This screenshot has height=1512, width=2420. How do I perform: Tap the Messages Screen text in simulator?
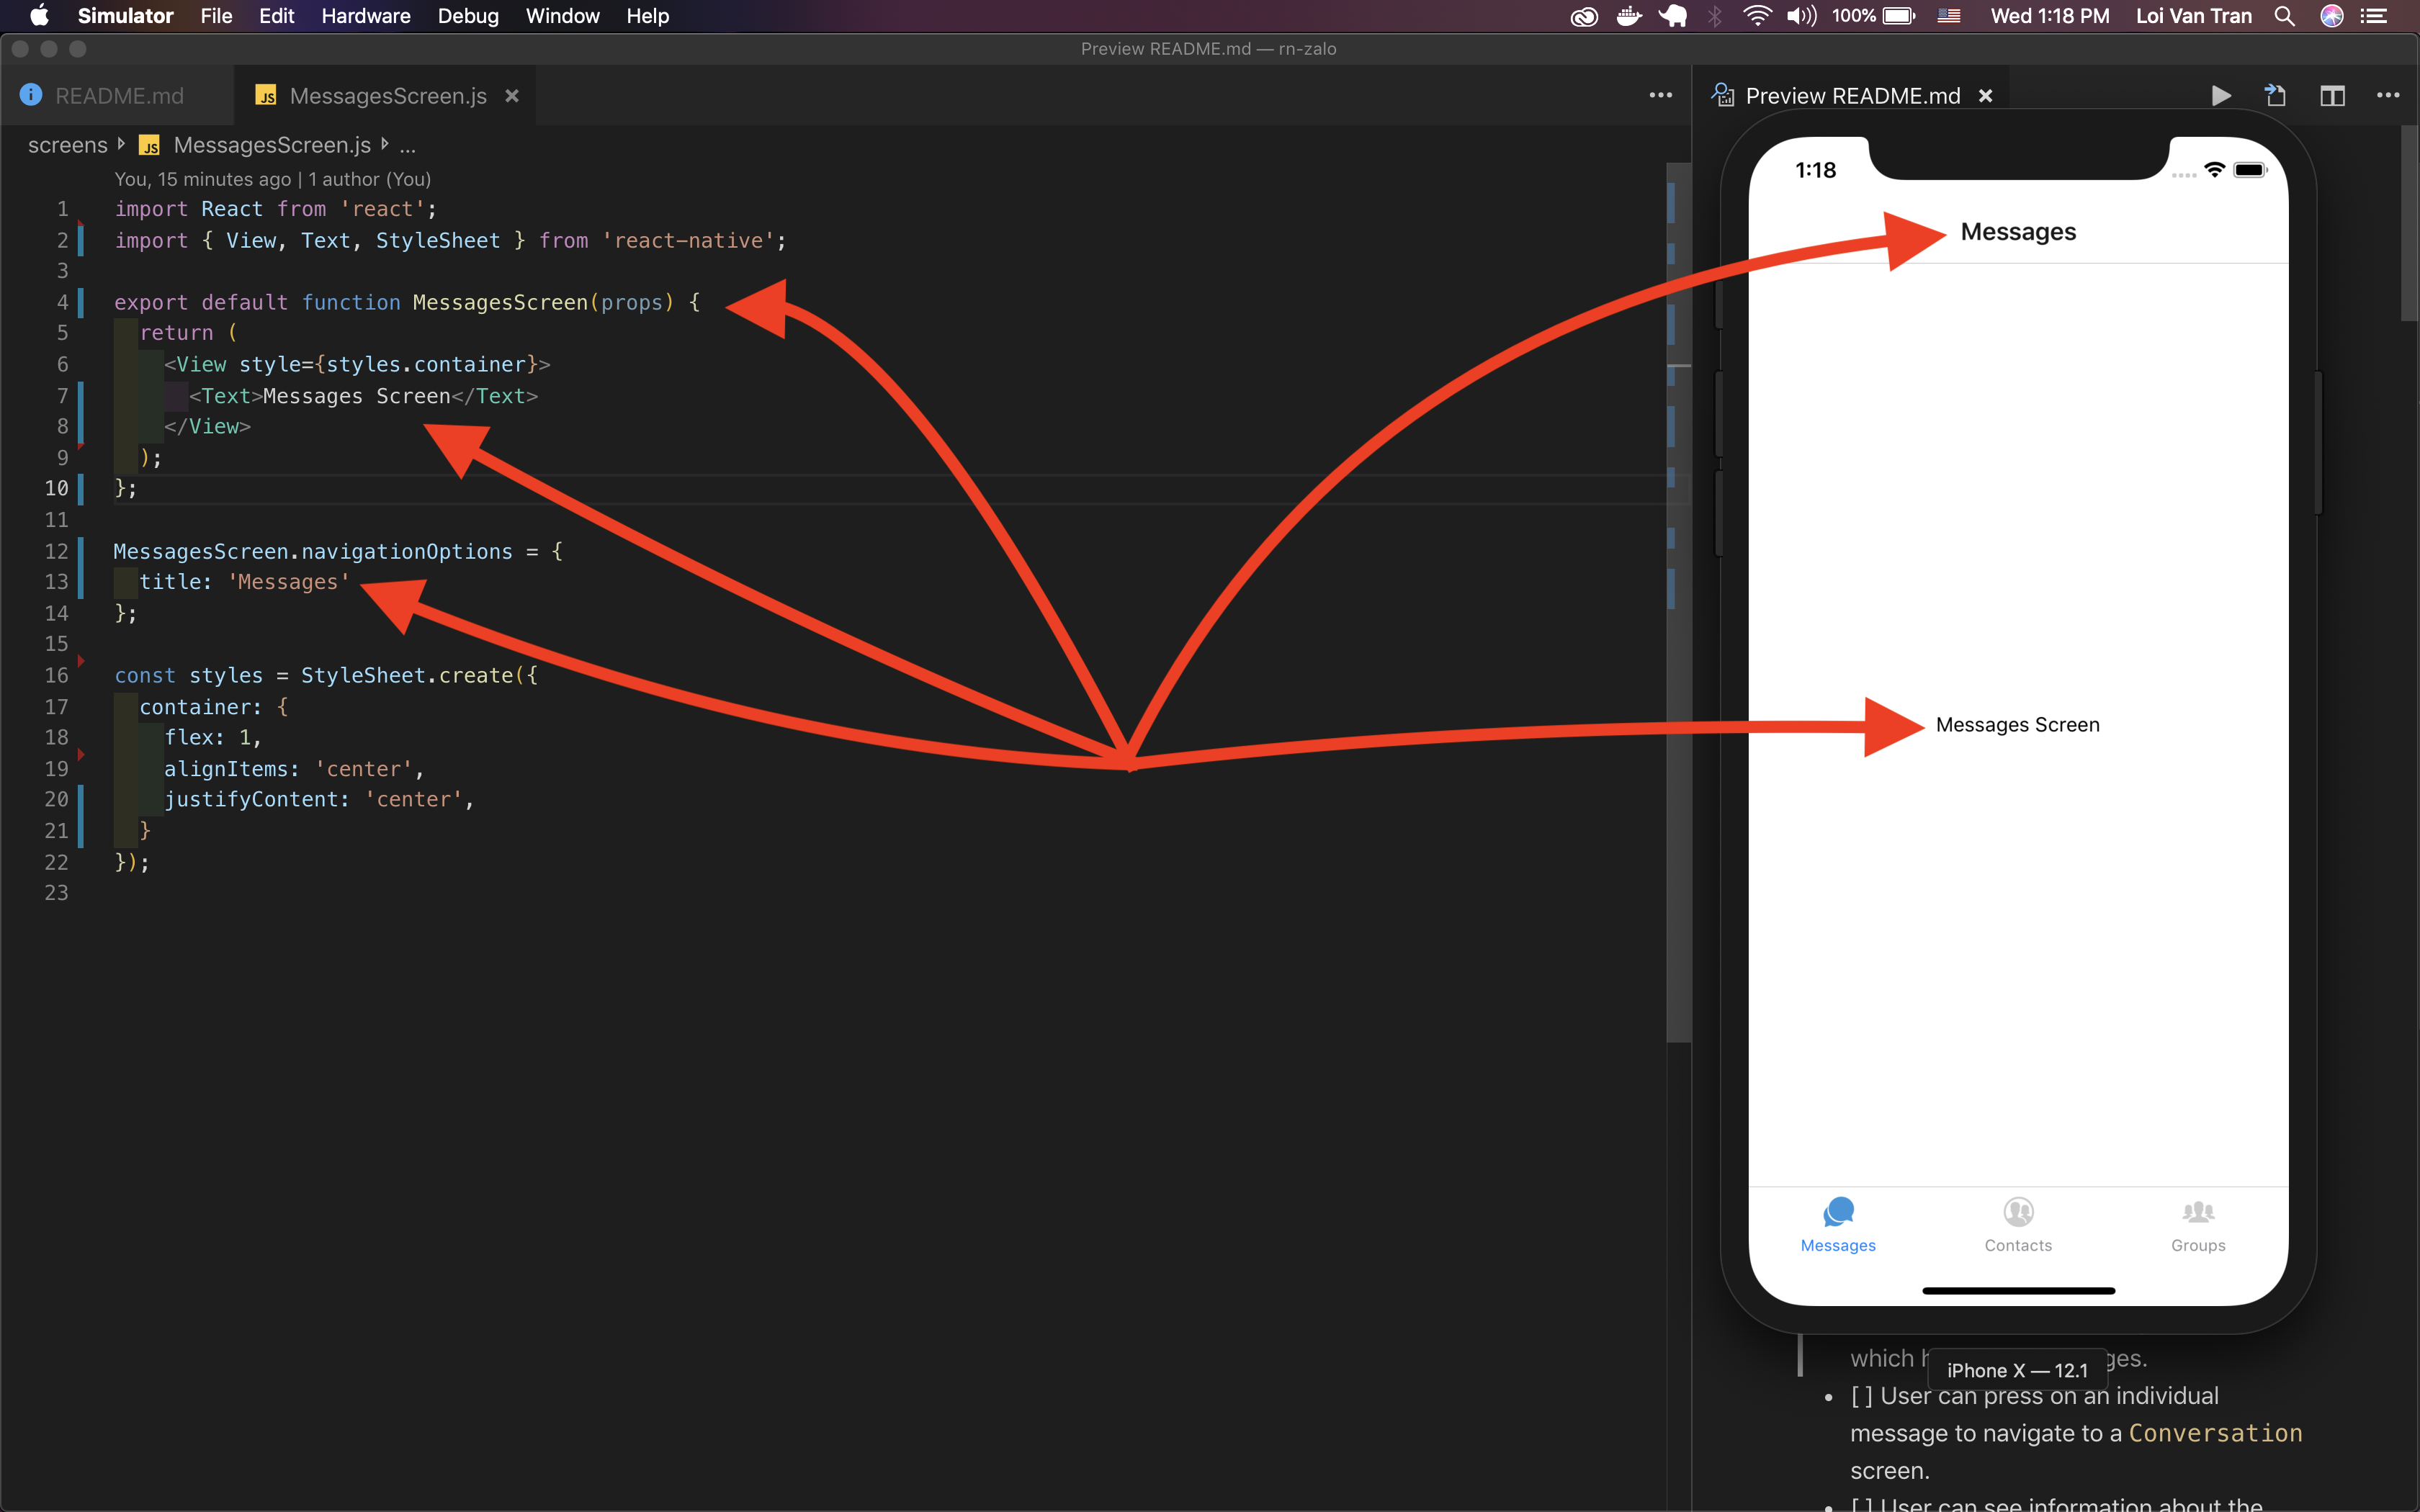point(2017,725)
